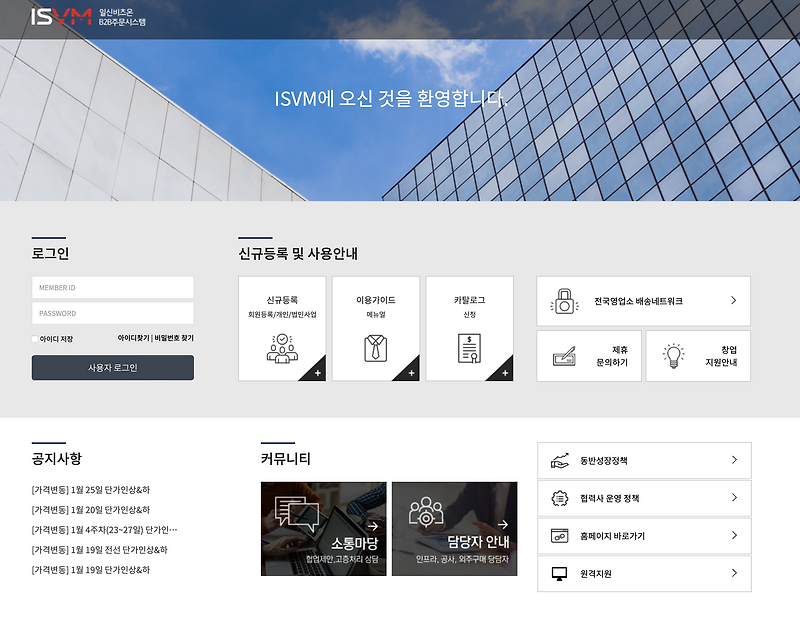Select the gear icon for 협력사 운영 정책
The height and width of the screenshot is (620, 800).
[558, 498]
